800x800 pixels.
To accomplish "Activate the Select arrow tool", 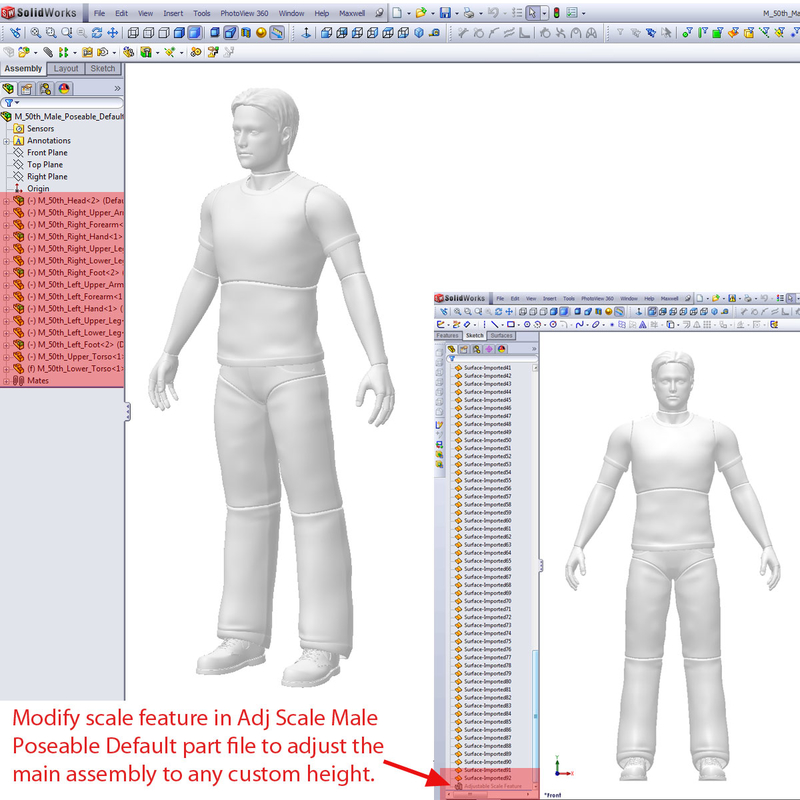I will (532, 10).
